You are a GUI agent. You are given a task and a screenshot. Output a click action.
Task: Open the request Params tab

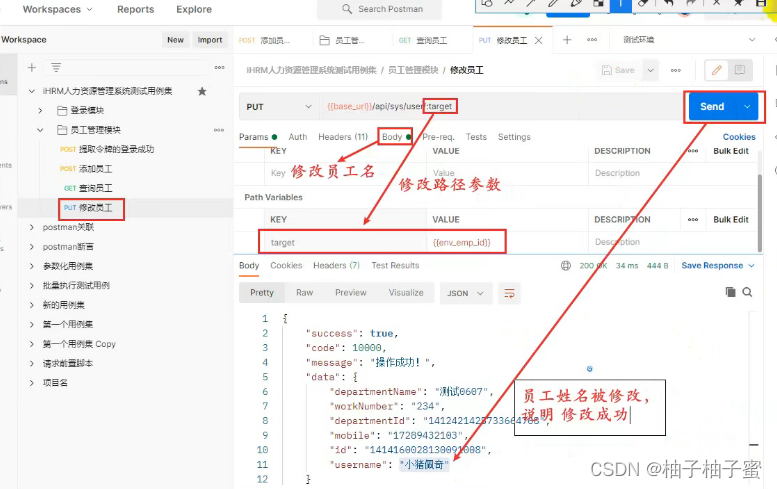(258, 137)
